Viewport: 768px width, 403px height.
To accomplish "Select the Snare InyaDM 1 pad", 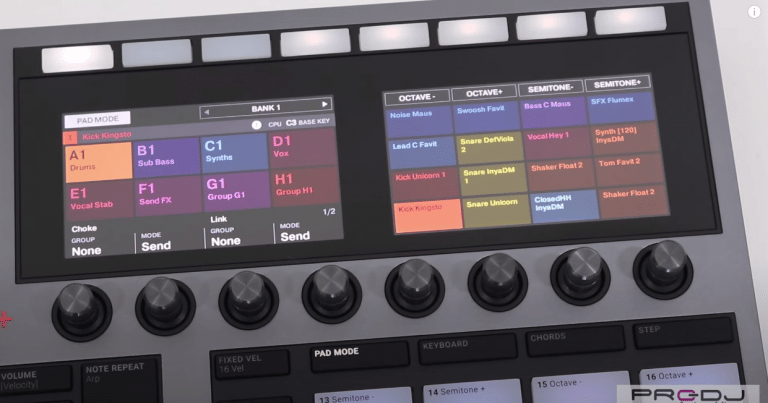I will pos(494,180).
